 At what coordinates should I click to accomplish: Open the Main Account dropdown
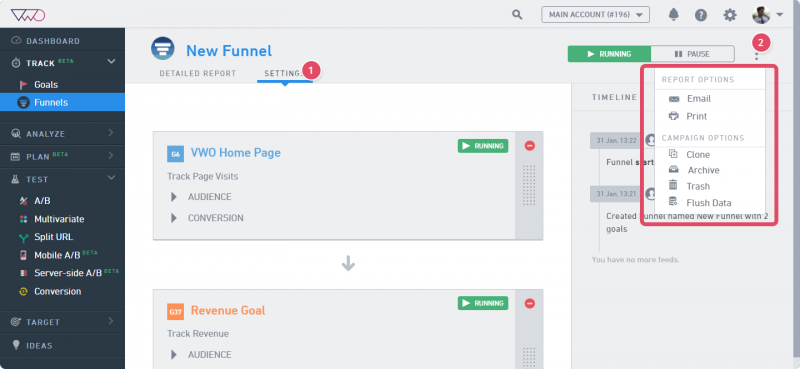pyautogui.click(x=595, y=15)
